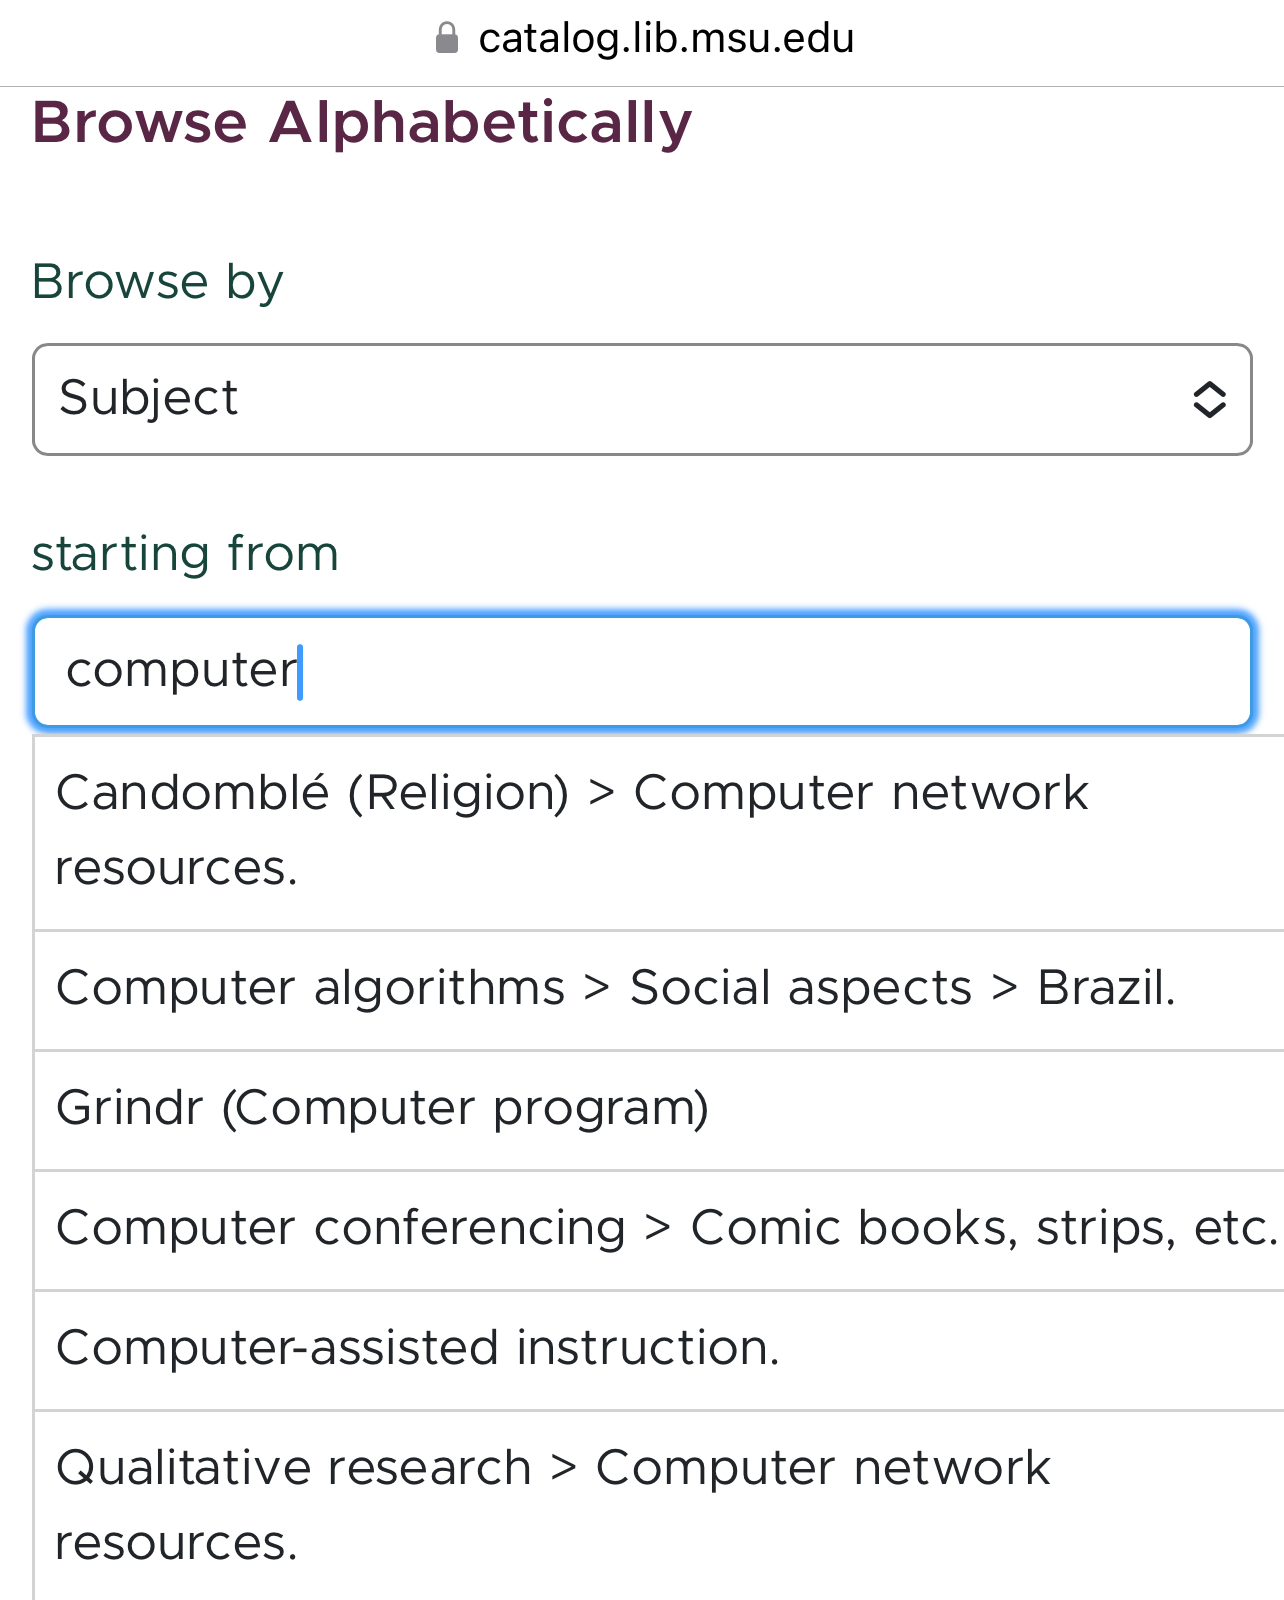Click 'Brazil.' in the Computer algorithms suggestion
The height and width of the screenshot is (1600, 1284).
1105,989
